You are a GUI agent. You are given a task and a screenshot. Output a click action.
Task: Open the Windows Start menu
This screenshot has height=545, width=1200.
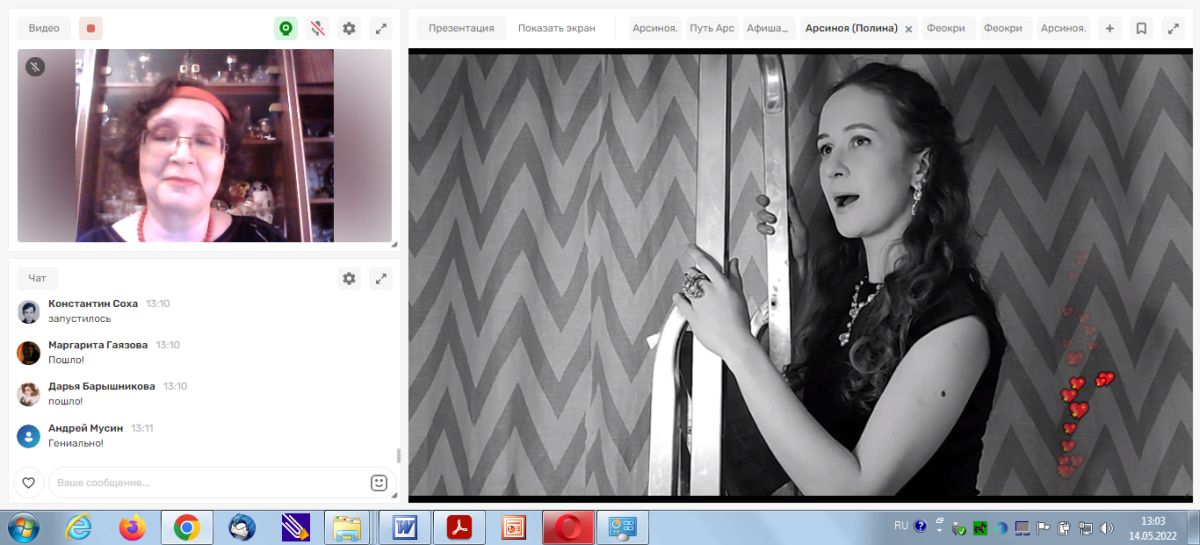click(23, 526)
